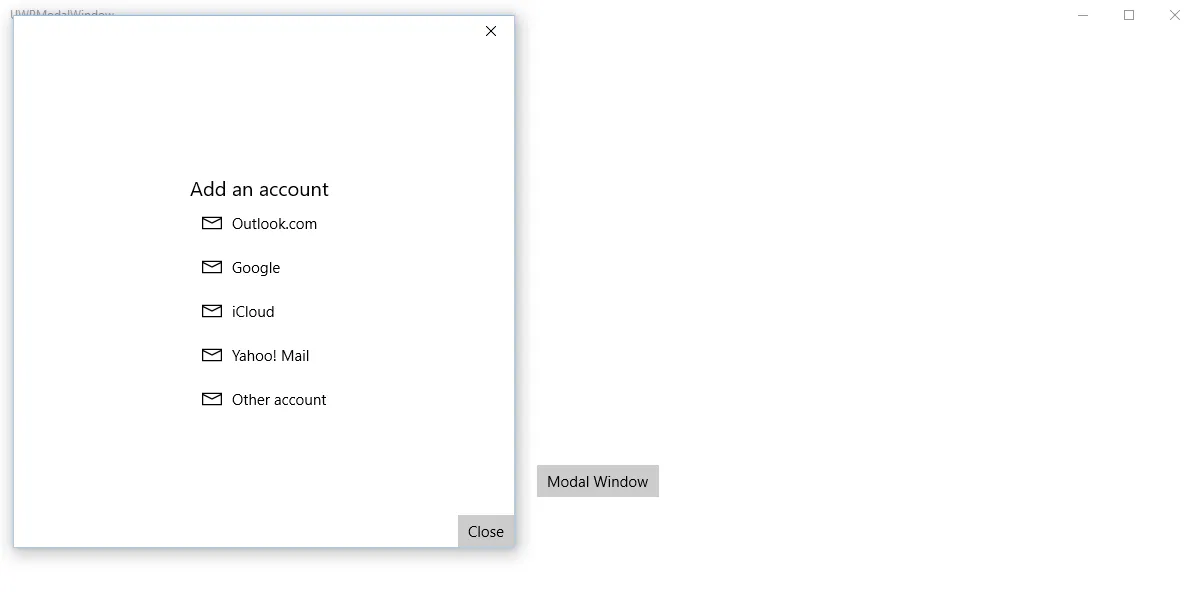Viewport: 1191px width, 594px height.
Task: Choose the Other account label
Action: (279, 400)
